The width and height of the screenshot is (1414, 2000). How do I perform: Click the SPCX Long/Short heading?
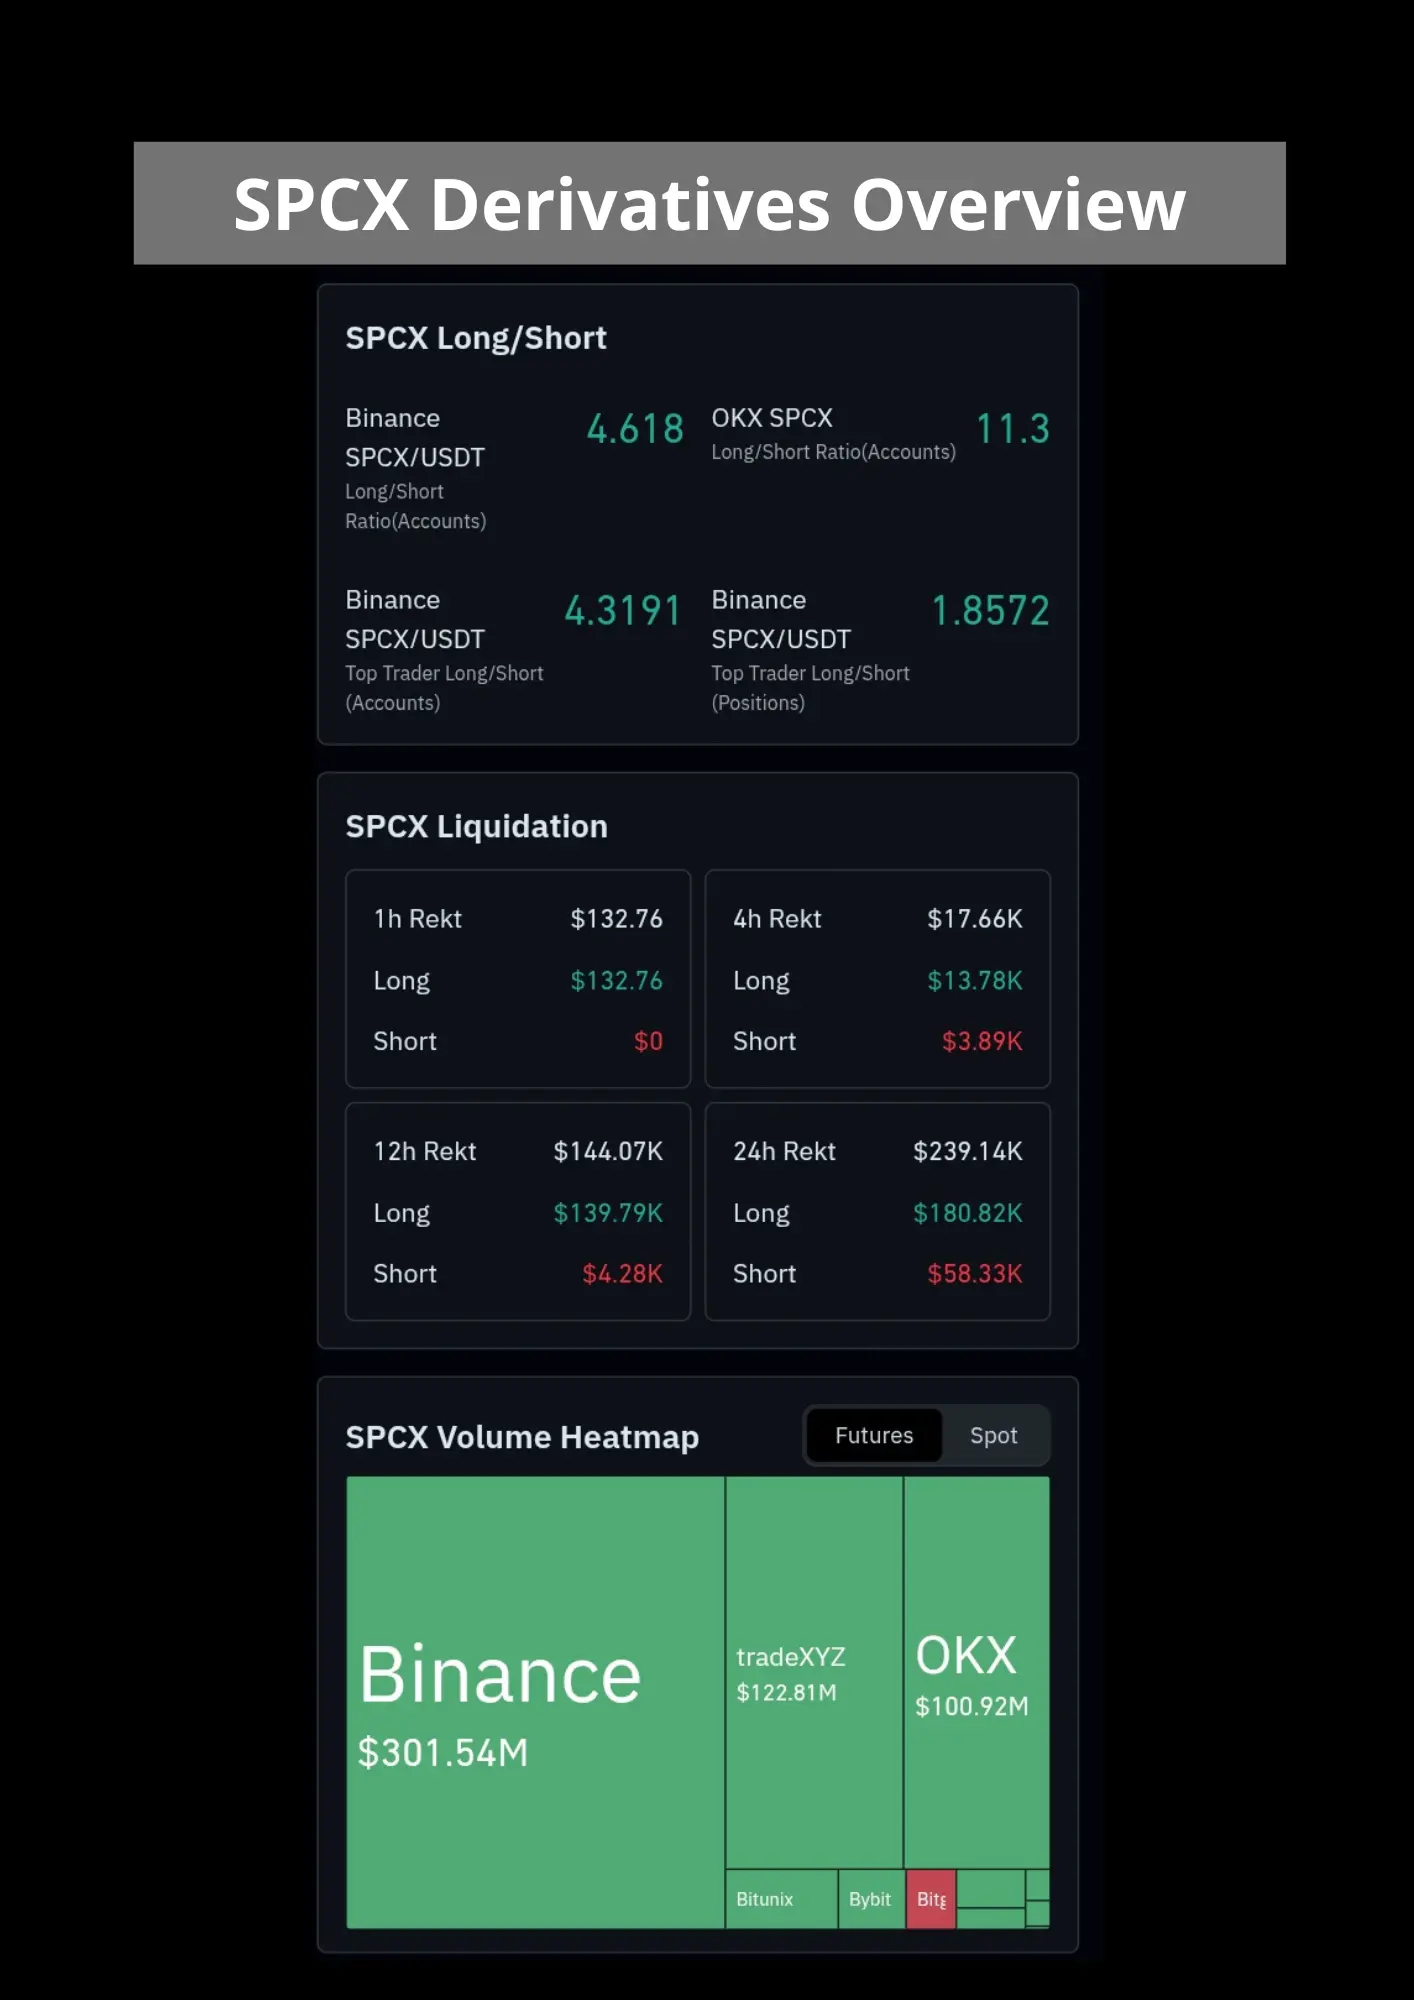[x=476, y=339]
